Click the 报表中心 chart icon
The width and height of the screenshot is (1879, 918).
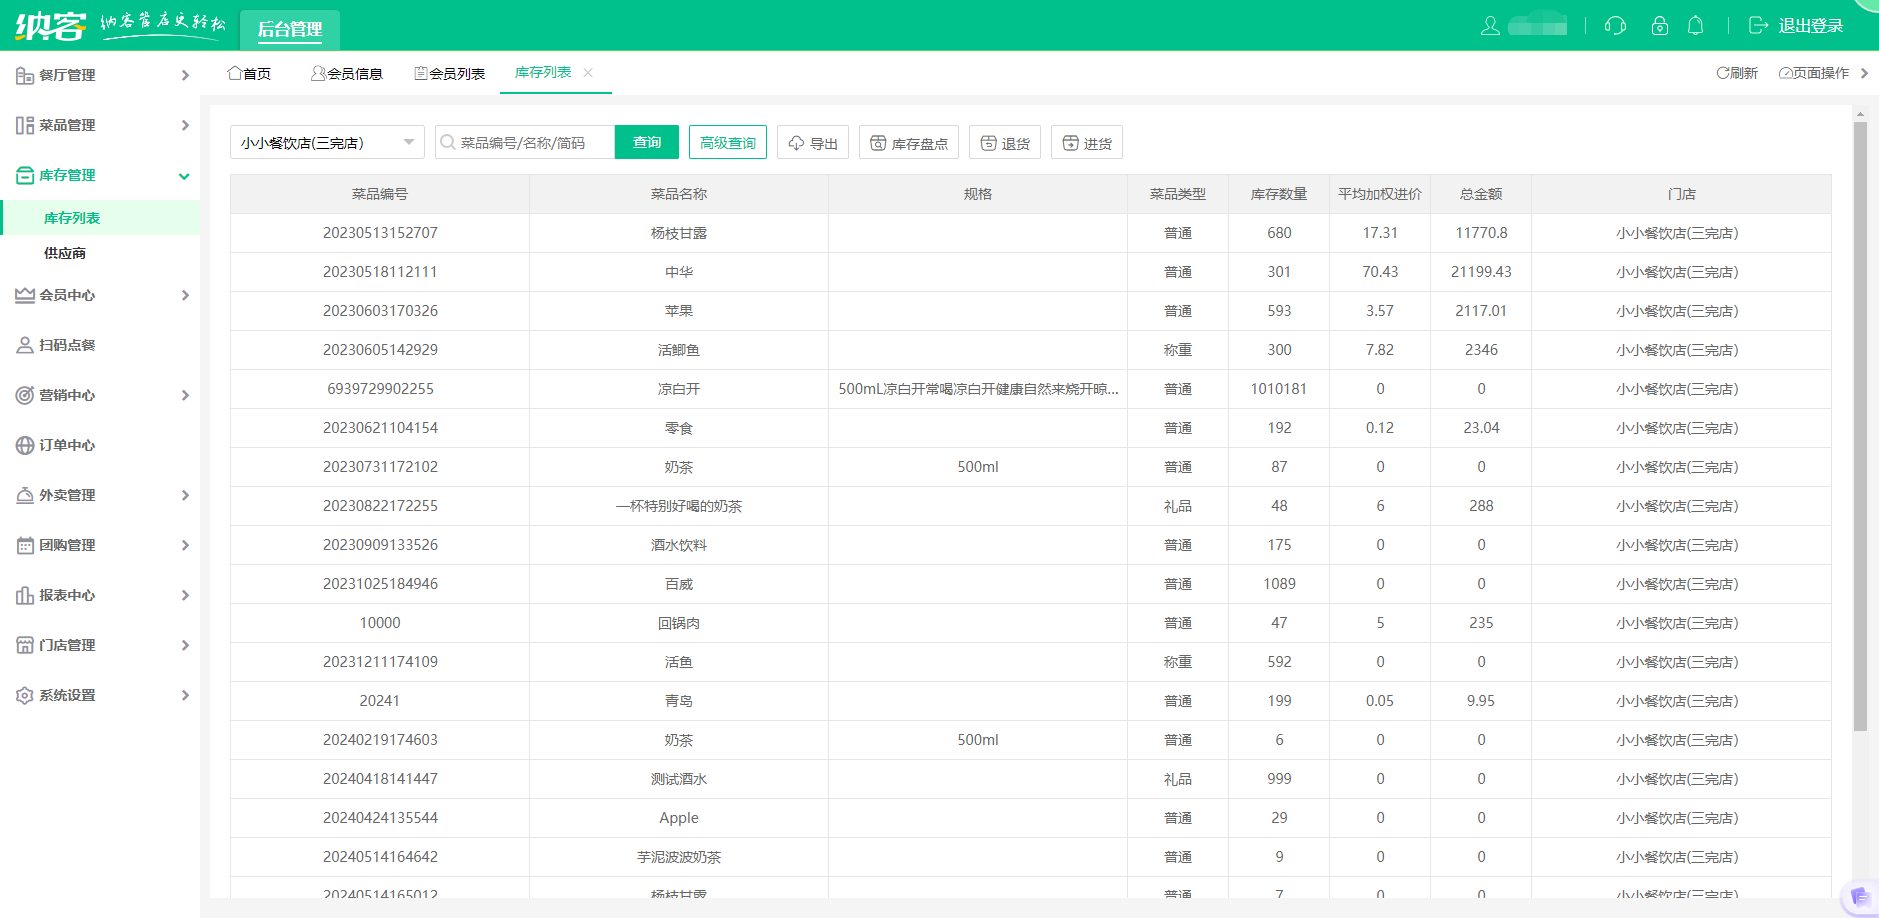coord(25,595)
